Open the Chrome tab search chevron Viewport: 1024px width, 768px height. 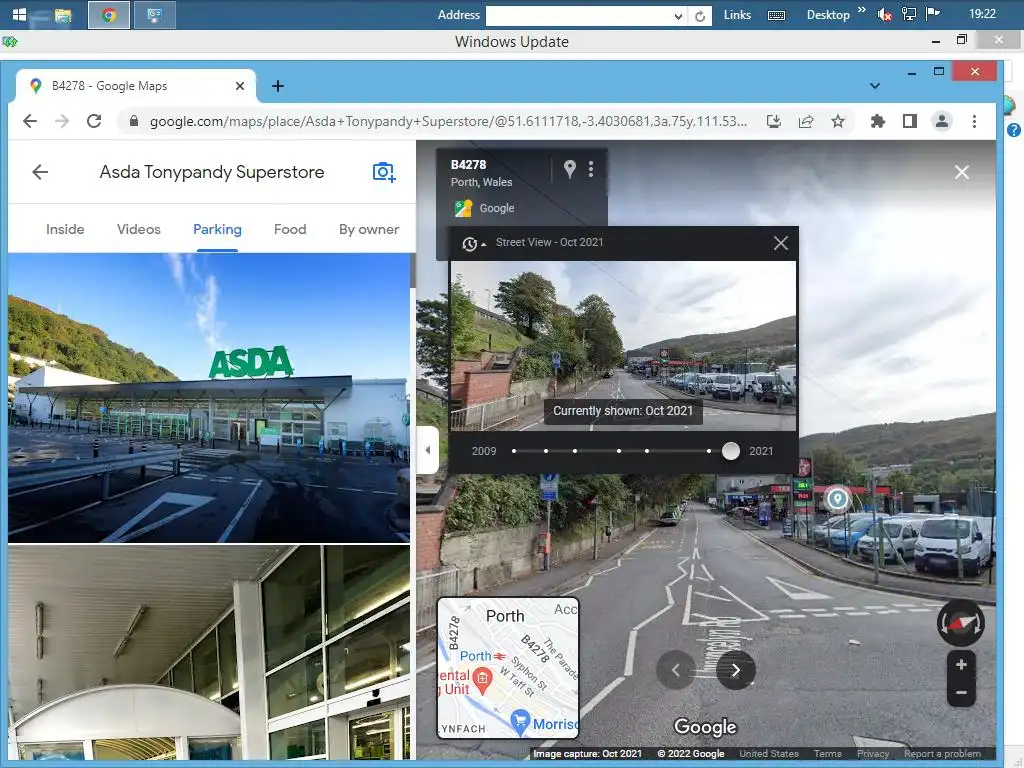[875, 86]
